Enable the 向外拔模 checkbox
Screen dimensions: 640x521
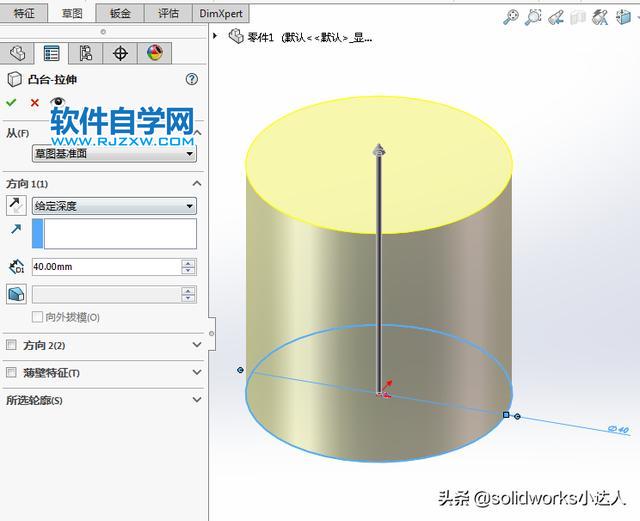(37, 316)
